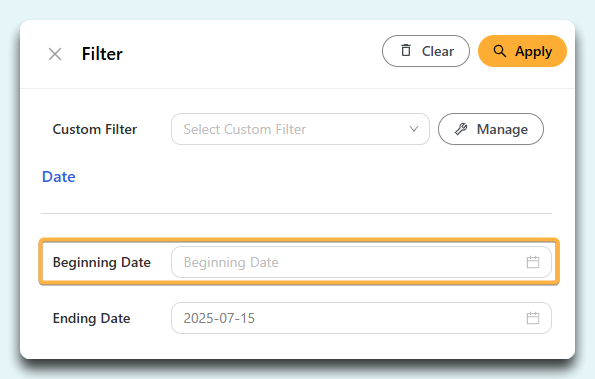Close the Filter panel with the X icon
The height and width of the screenshot is (379, 595).
pos(55,54)
